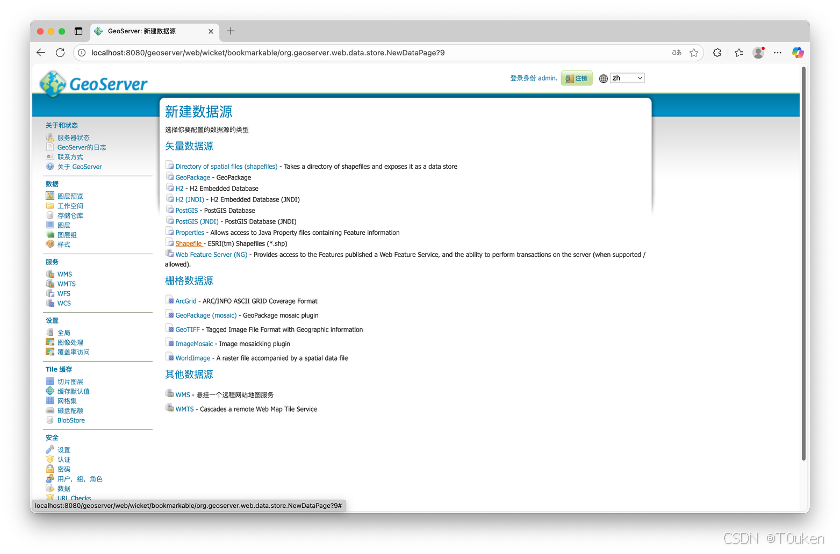Select the GeoPackage vector data source

pyautogui.click(x=193, y=177)
